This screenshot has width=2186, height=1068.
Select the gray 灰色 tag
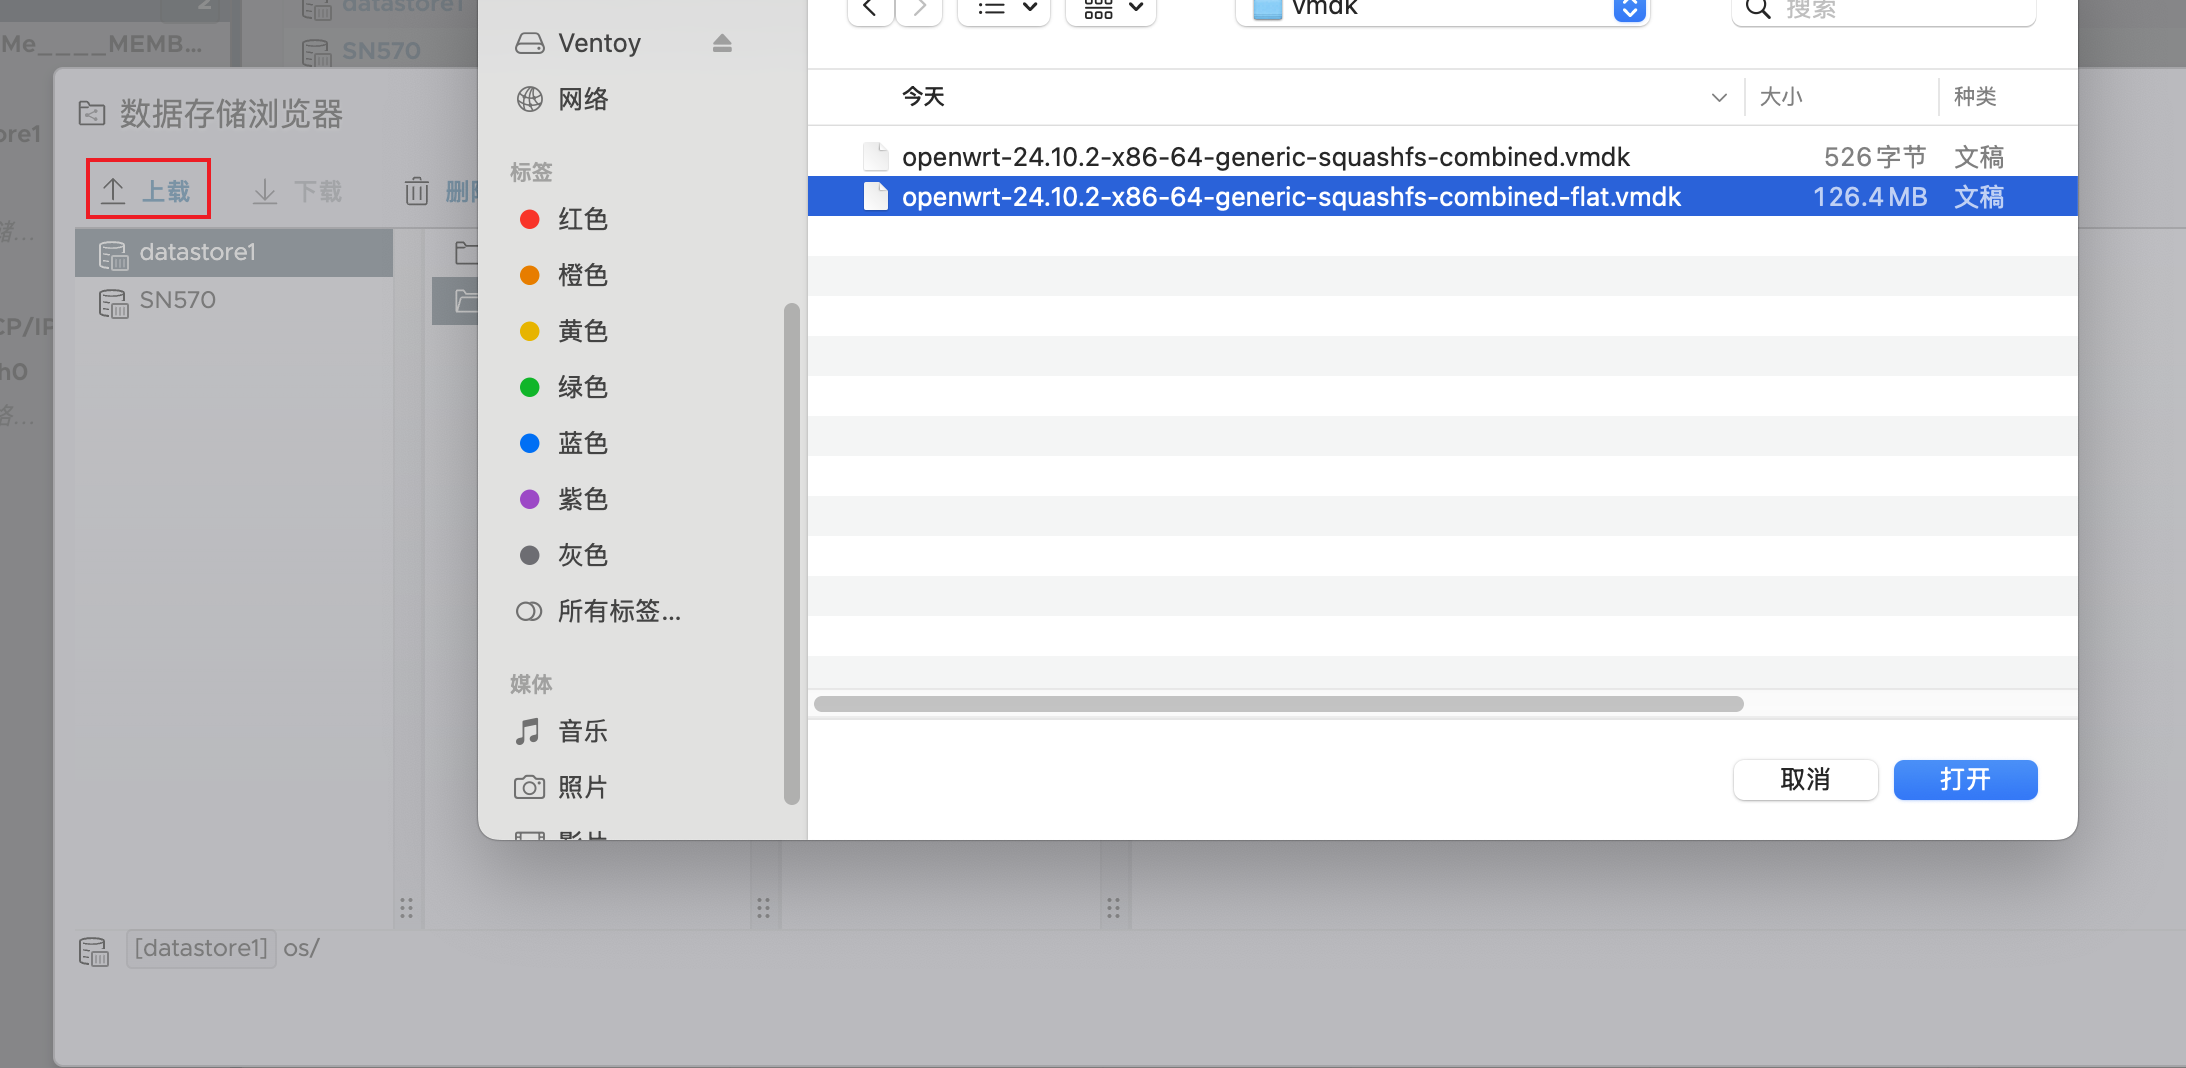[x=563, y=555]
